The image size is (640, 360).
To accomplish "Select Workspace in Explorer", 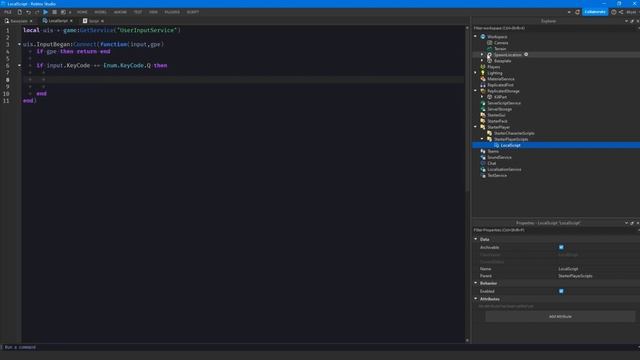I will pyautogui.click(x=497, y=37).
